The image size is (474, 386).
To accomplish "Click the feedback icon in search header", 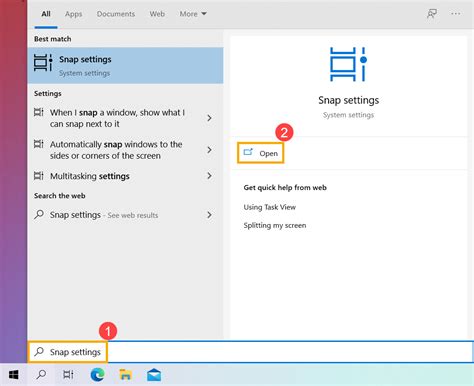I will click(x=432, y=14).
